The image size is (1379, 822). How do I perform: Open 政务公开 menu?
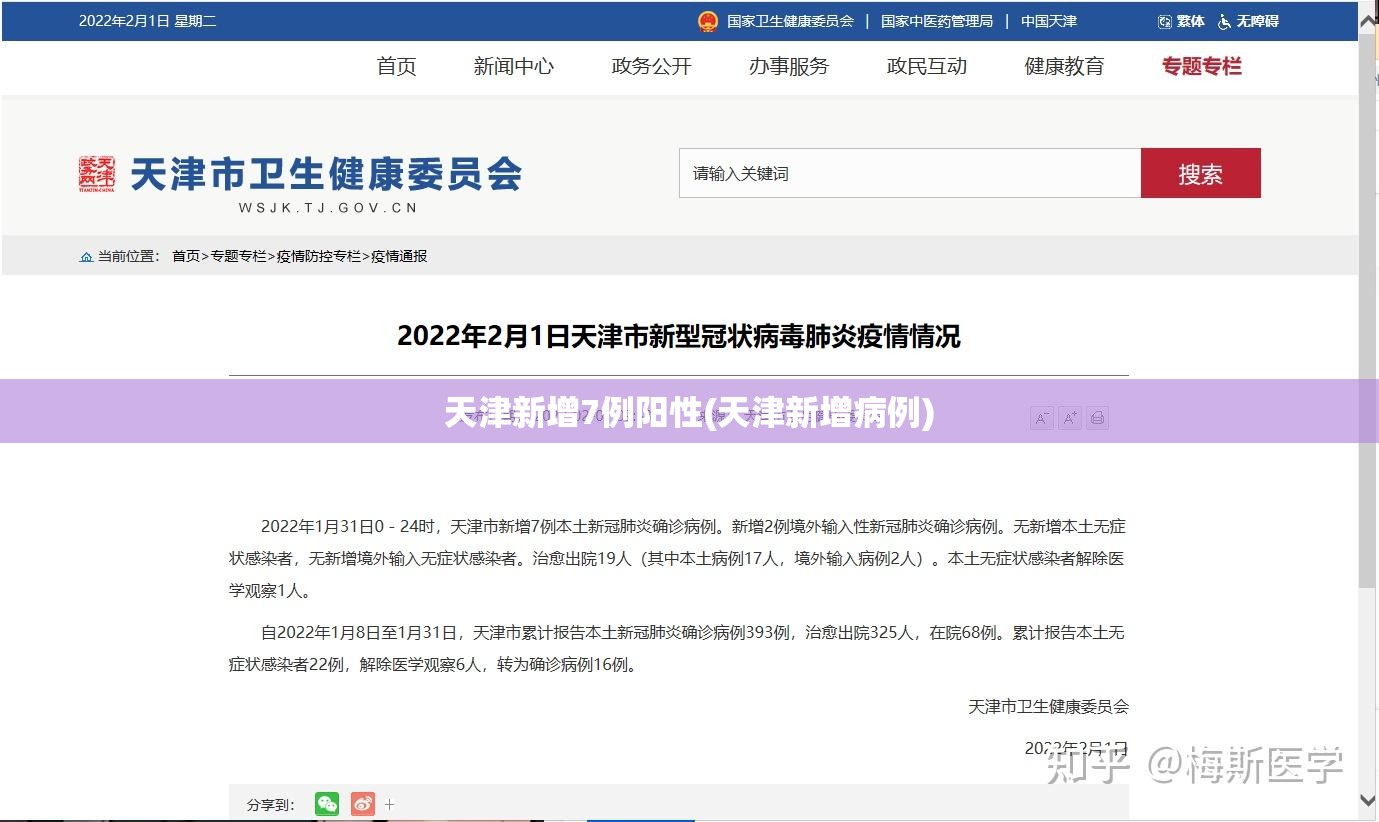(651, 66)
